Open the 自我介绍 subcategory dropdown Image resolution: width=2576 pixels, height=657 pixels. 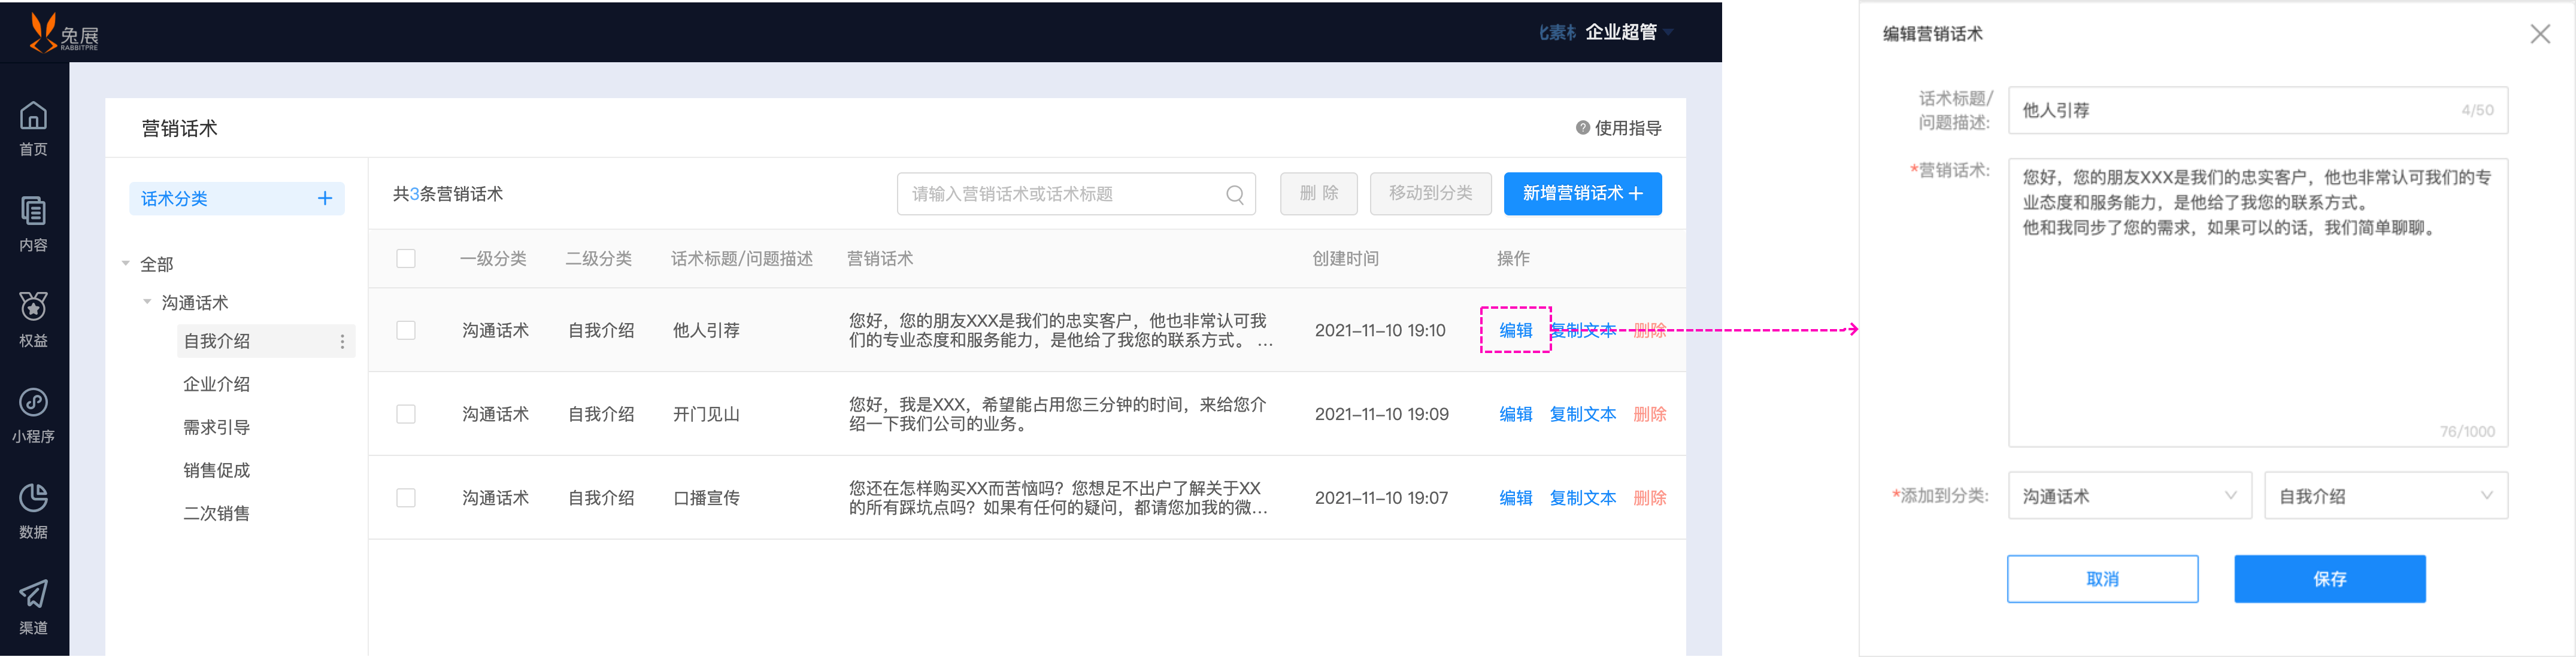(x=2386, y=496)
